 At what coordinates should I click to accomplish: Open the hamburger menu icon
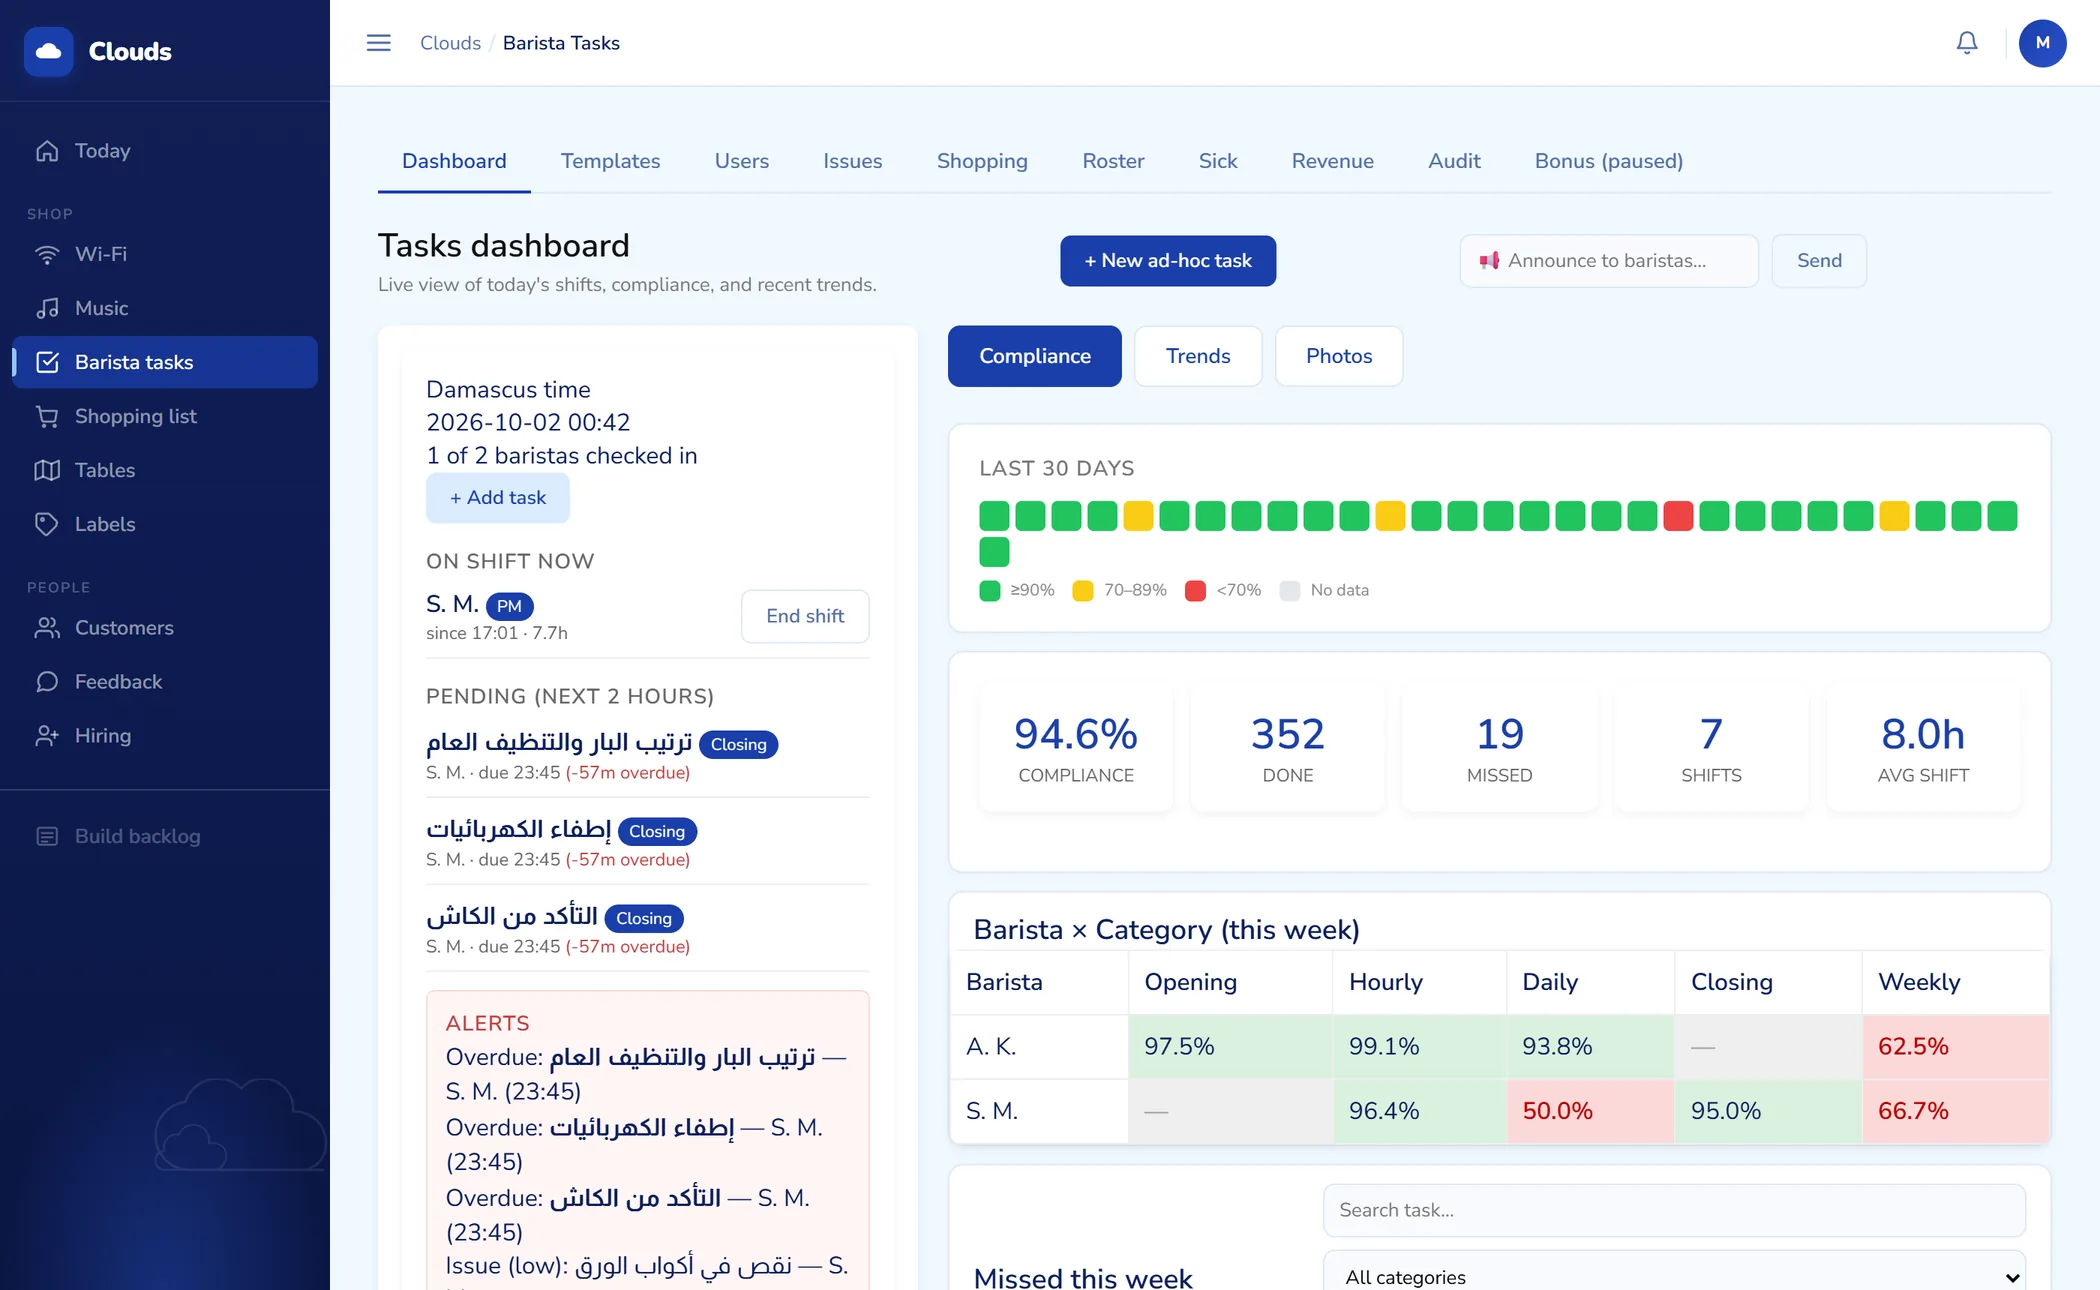pyautogui.click(x=378, y=43)
